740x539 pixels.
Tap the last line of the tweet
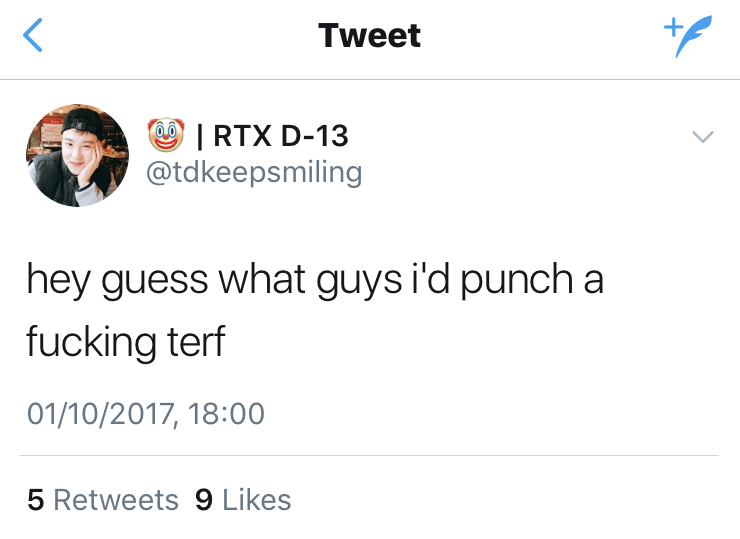point(126,342)
